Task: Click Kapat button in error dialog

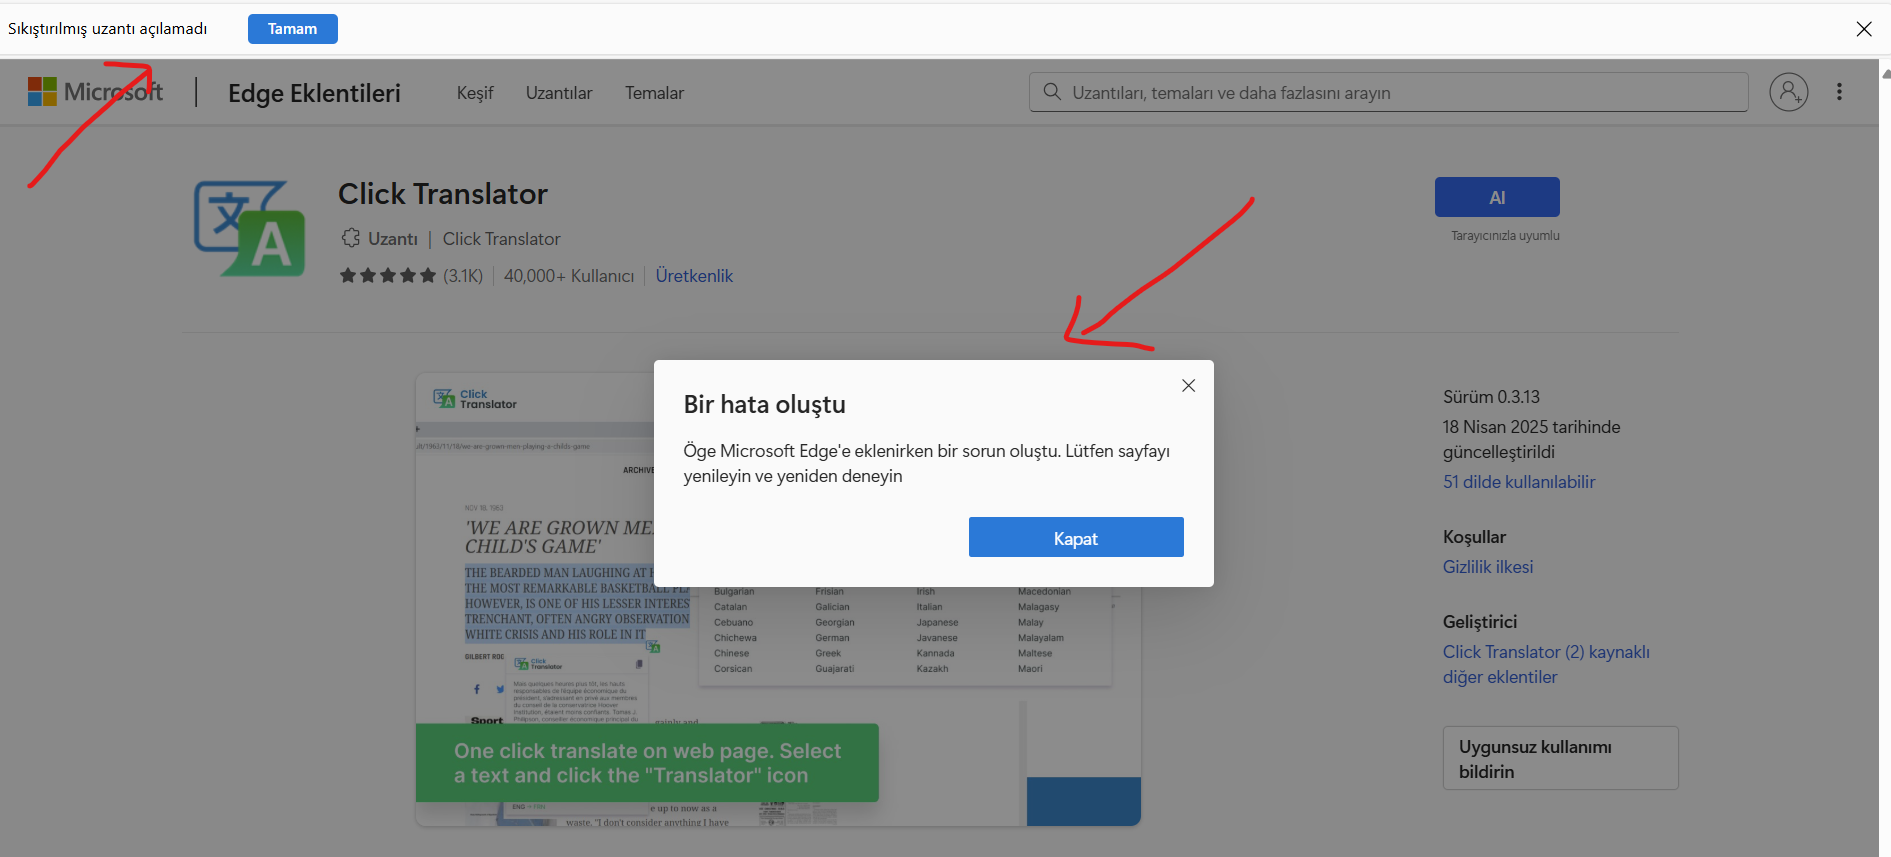Action: pyautogui.click(x=1076, y=537)
